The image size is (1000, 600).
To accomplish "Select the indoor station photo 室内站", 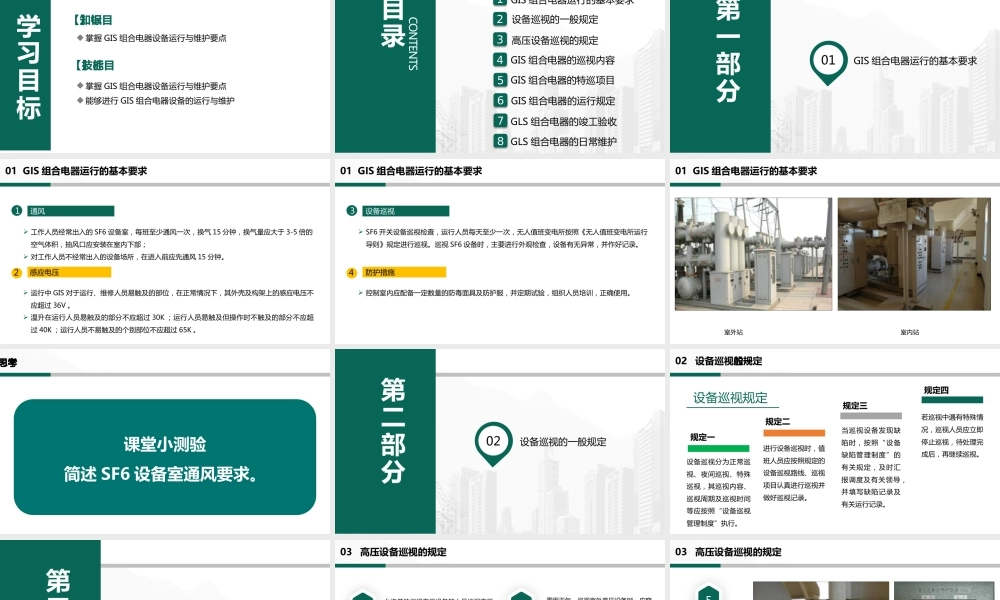I will coord(914,254).
